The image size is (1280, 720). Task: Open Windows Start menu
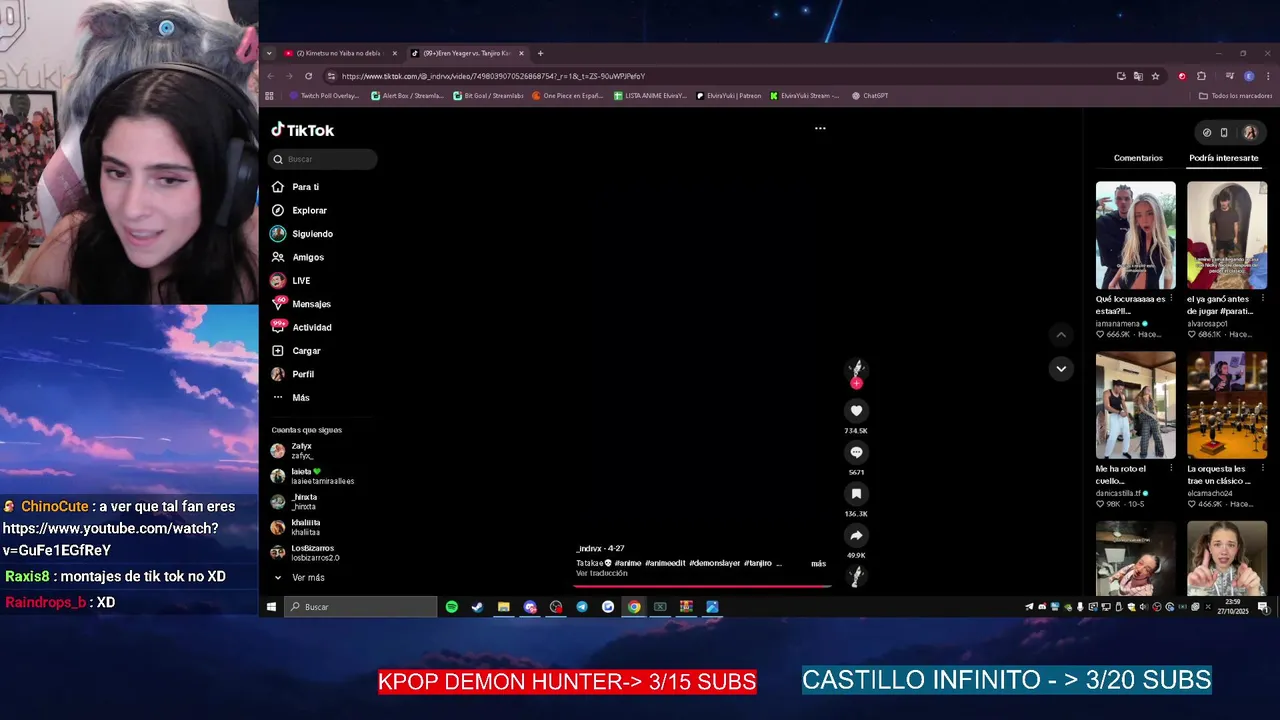(x=271, y=607)
